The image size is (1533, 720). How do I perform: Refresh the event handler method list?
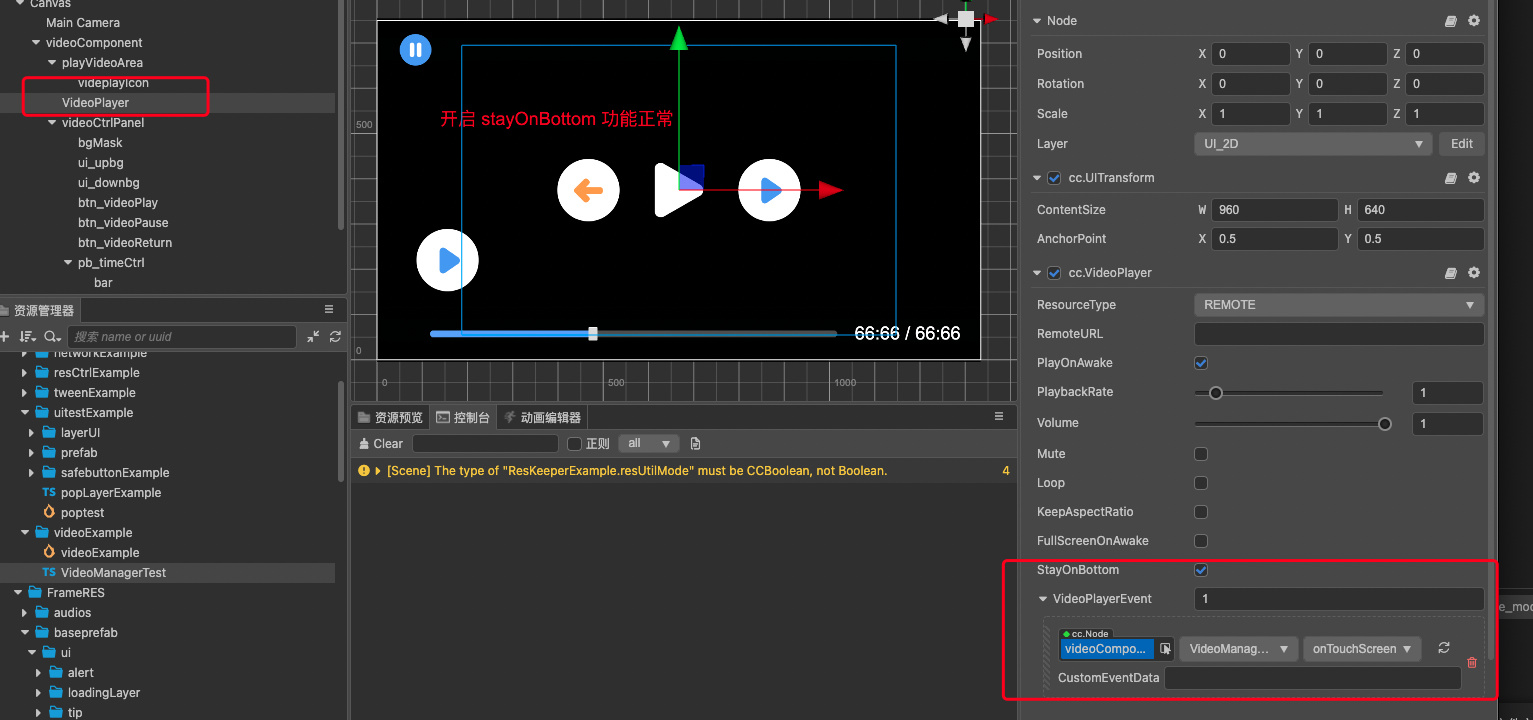pos(1444,648)
